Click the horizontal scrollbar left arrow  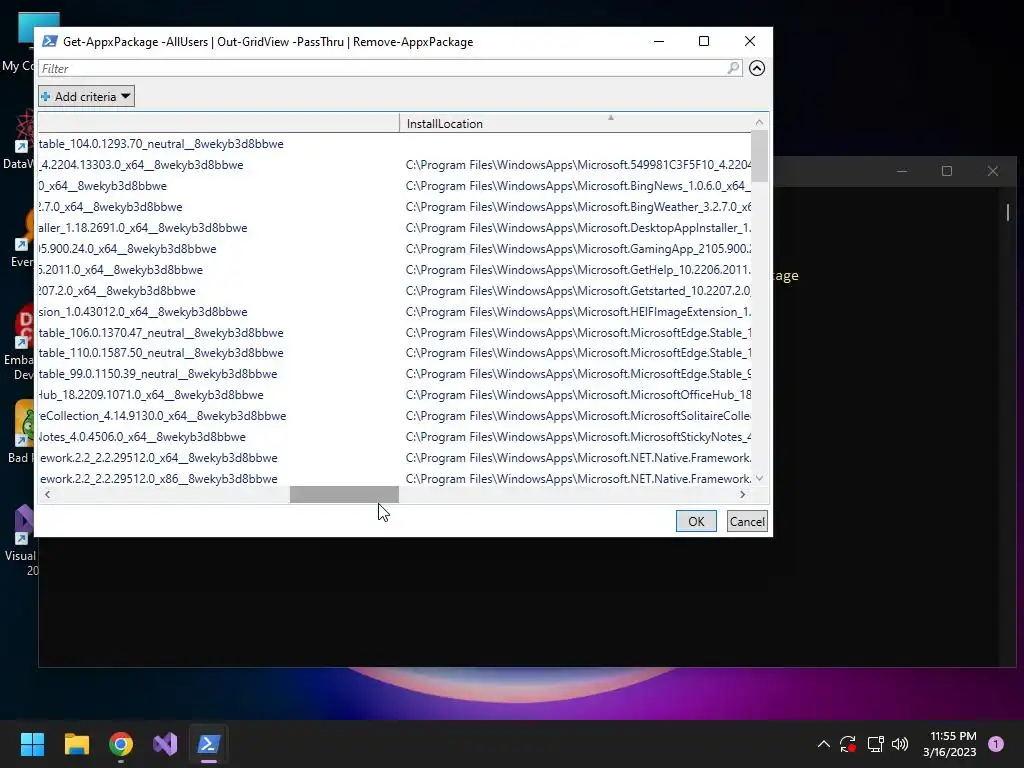47,494
